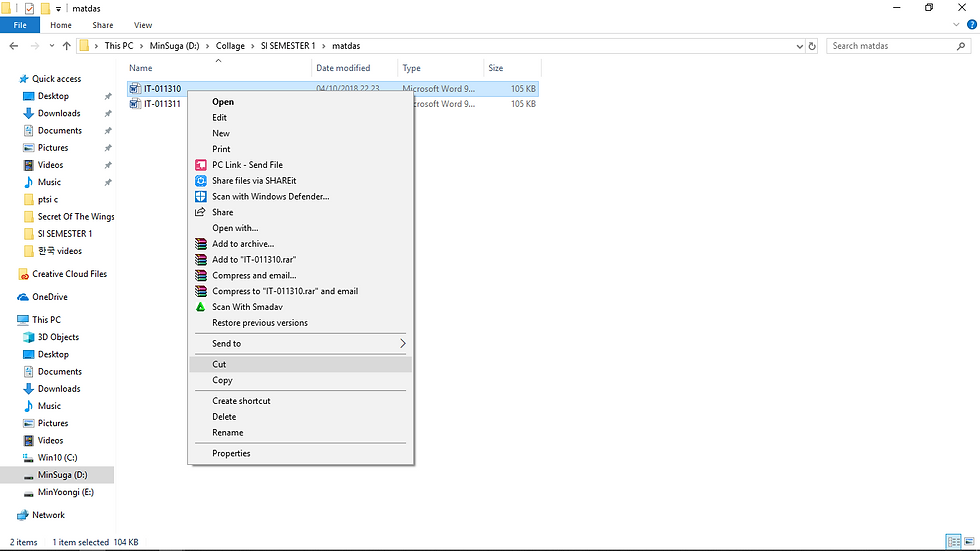Screen dimensions: 980x551
Task: Choose Restore previous versions
Action: tap(300, 323)
